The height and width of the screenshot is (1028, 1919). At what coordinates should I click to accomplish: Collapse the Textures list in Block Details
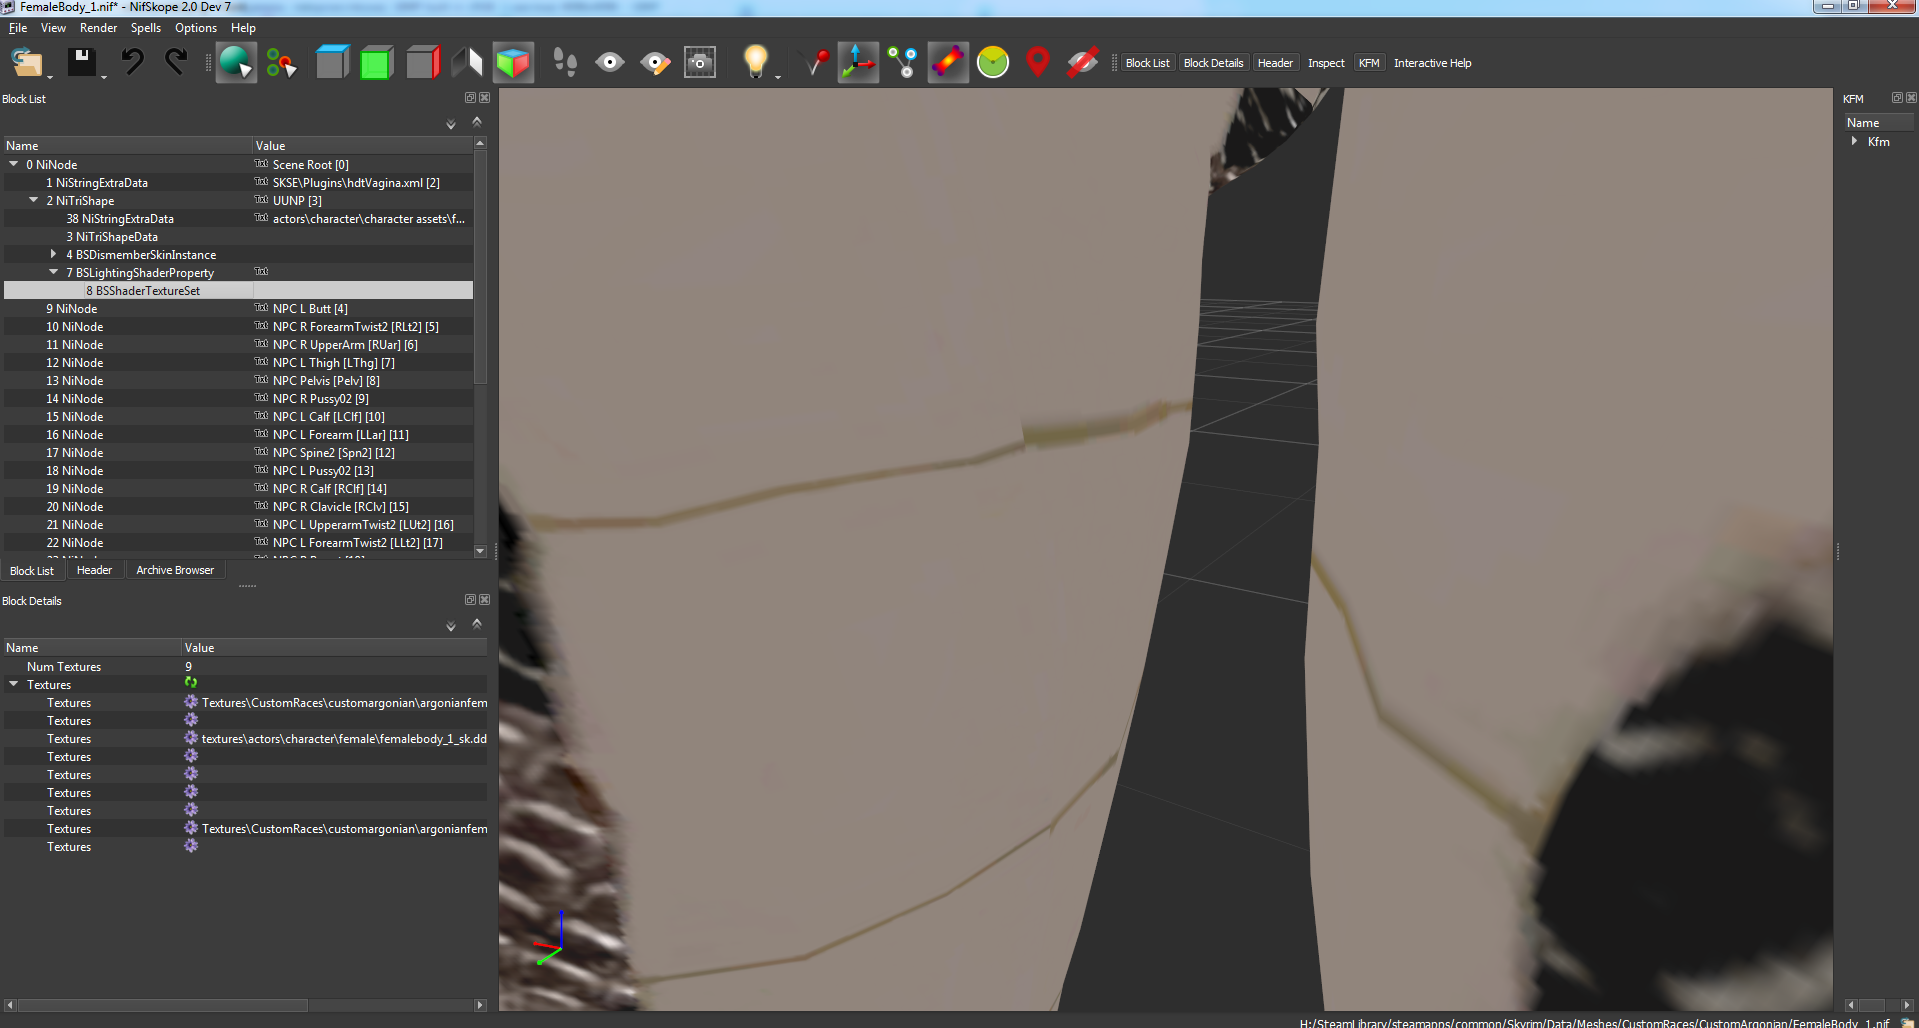(13, 684)
